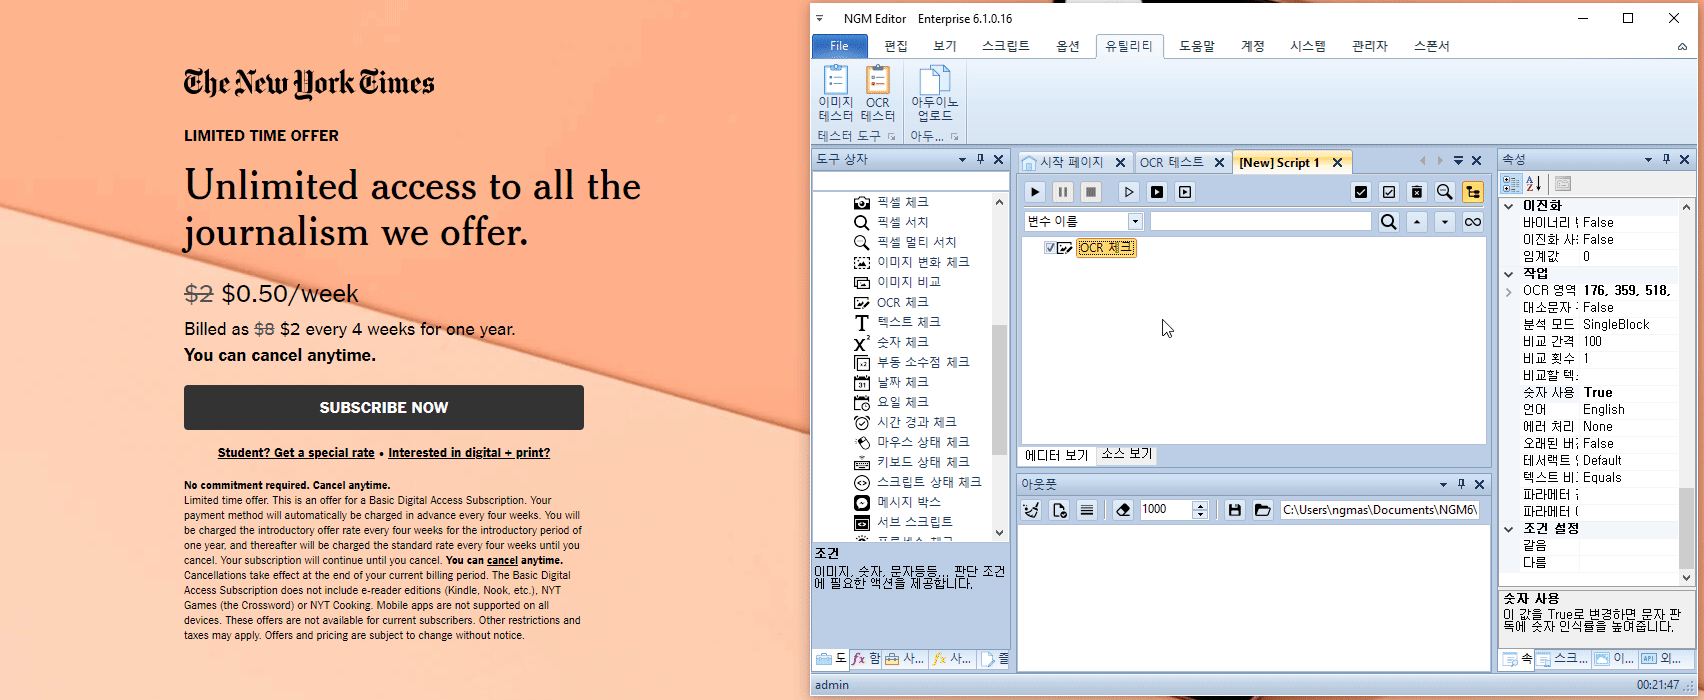This screenshot has width=1704, height=700.
Task: Click the down arrow button next to infinity icon
Action: click(x=1445, y=222)
